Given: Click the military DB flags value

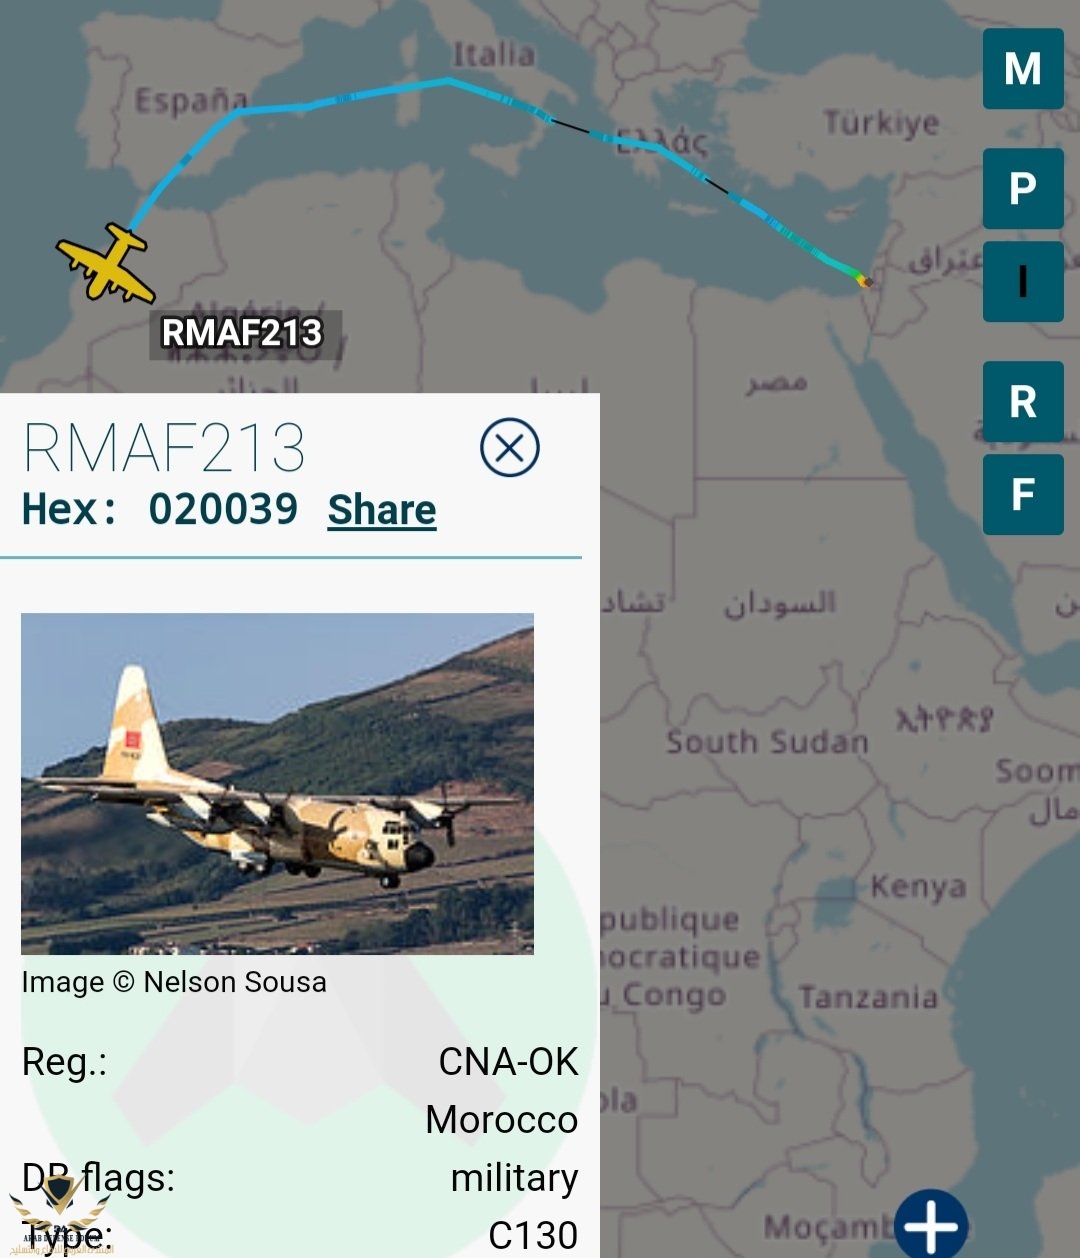Looking at the screenshot, I should click(514, 1178).
